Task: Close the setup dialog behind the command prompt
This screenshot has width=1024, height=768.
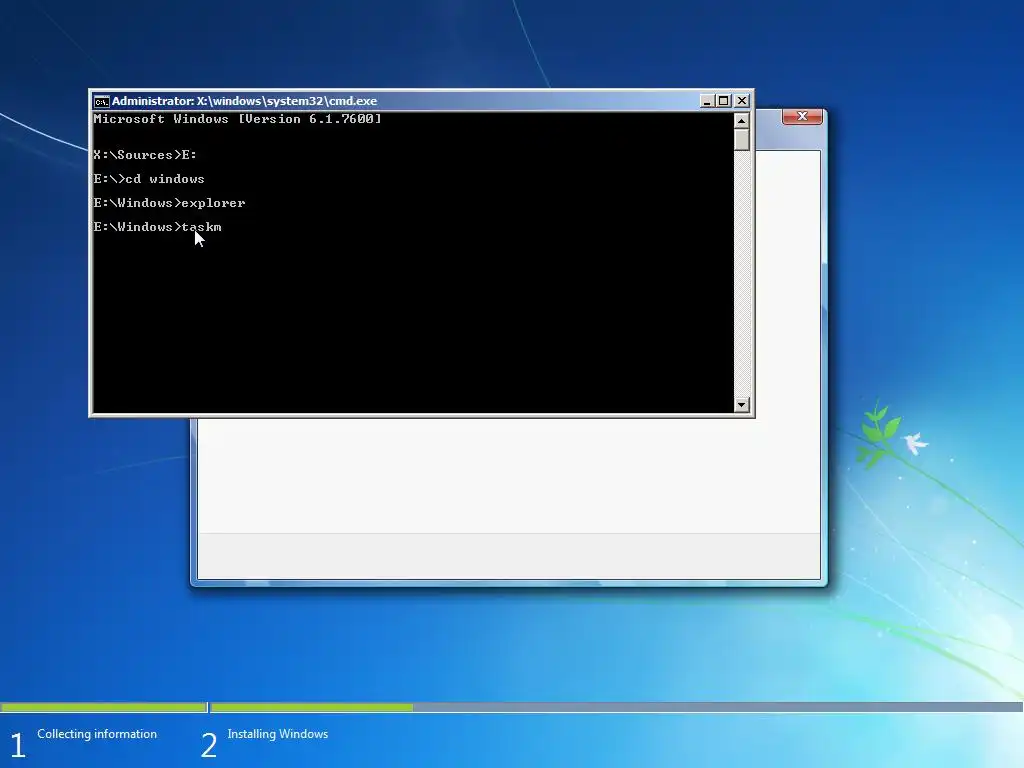Action: [802, 116]
